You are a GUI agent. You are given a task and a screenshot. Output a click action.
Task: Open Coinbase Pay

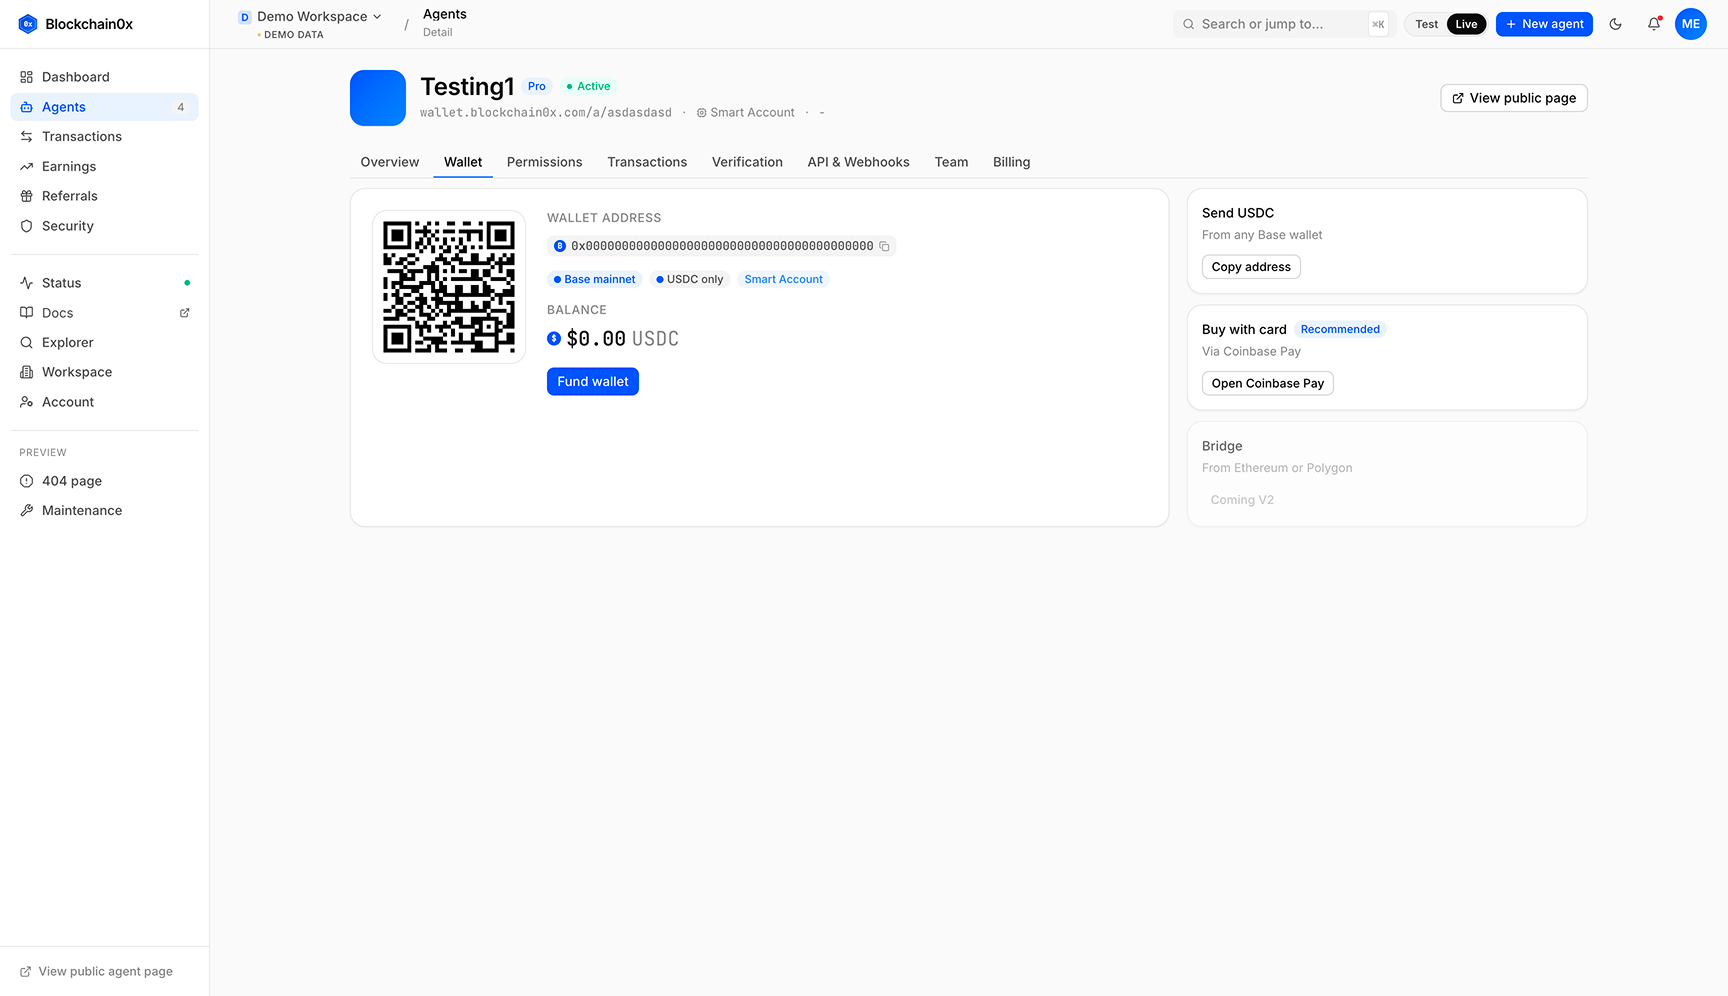pos(1267,383)
